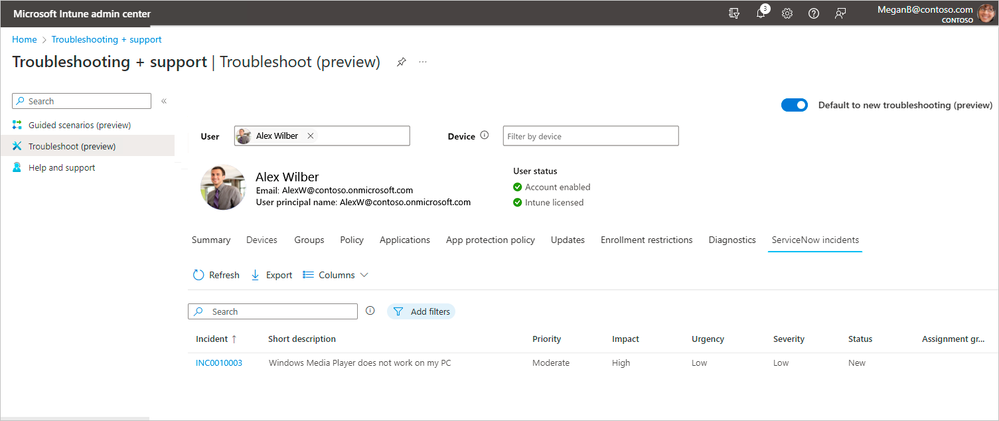The height and width of the screenshot is (421, 999).
Task: Sort by Severity column header
Action: (x=789, y=339)
